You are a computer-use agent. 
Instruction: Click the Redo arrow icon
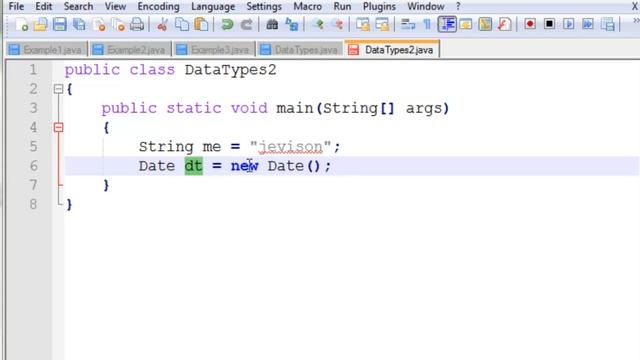point(247,25)
